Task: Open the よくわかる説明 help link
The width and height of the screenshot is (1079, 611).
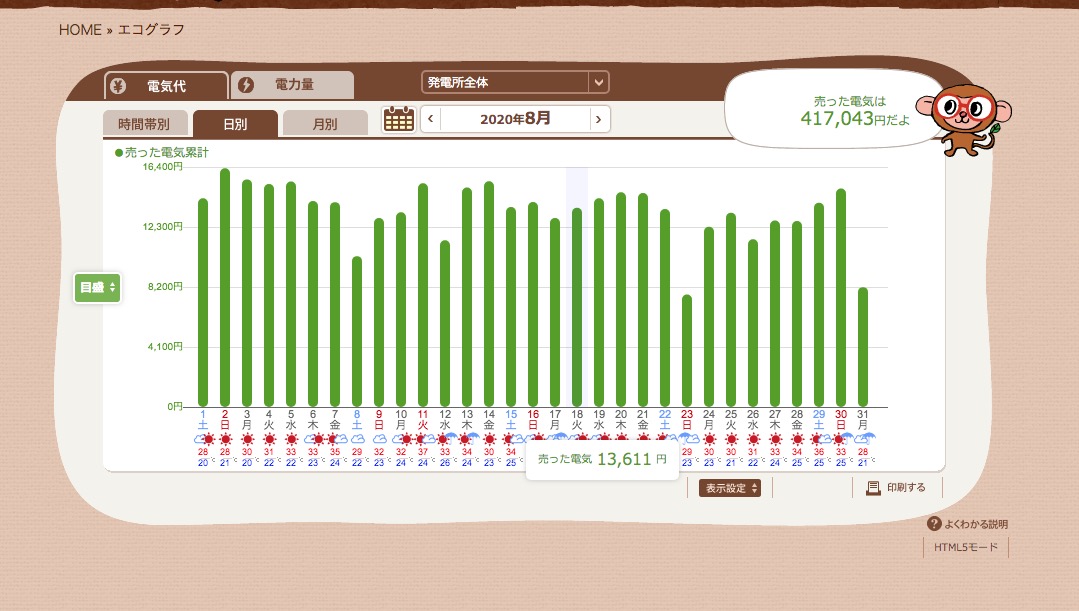Action: click(967, 524)
